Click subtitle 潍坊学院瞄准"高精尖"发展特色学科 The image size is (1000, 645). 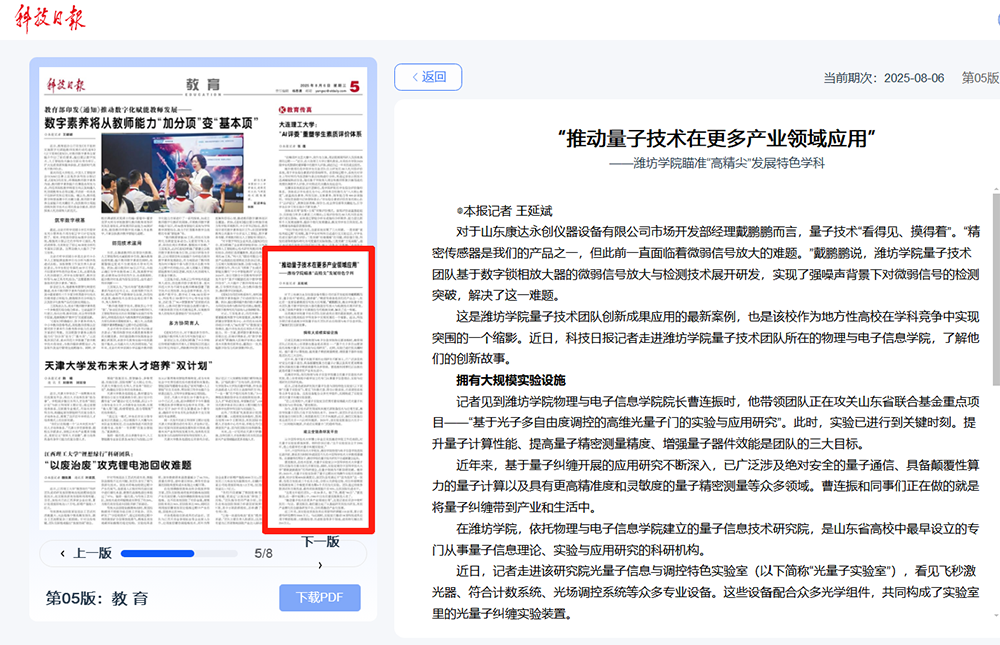[716, 163]
